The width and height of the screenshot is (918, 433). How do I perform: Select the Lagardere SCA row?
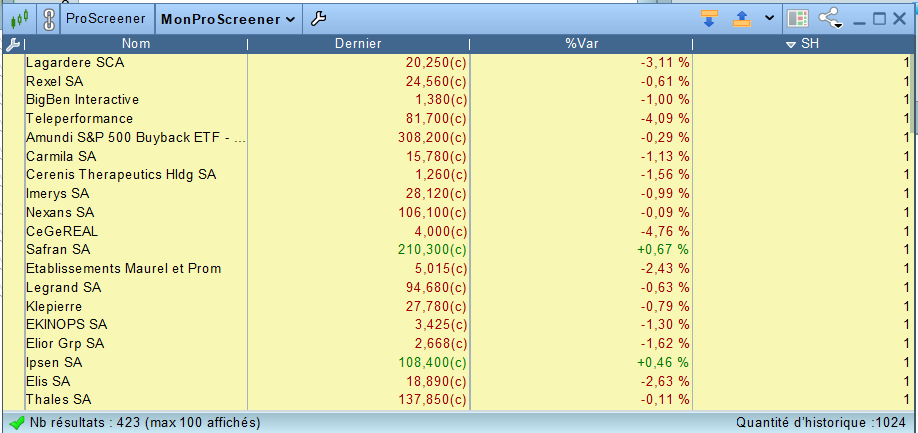457,63
